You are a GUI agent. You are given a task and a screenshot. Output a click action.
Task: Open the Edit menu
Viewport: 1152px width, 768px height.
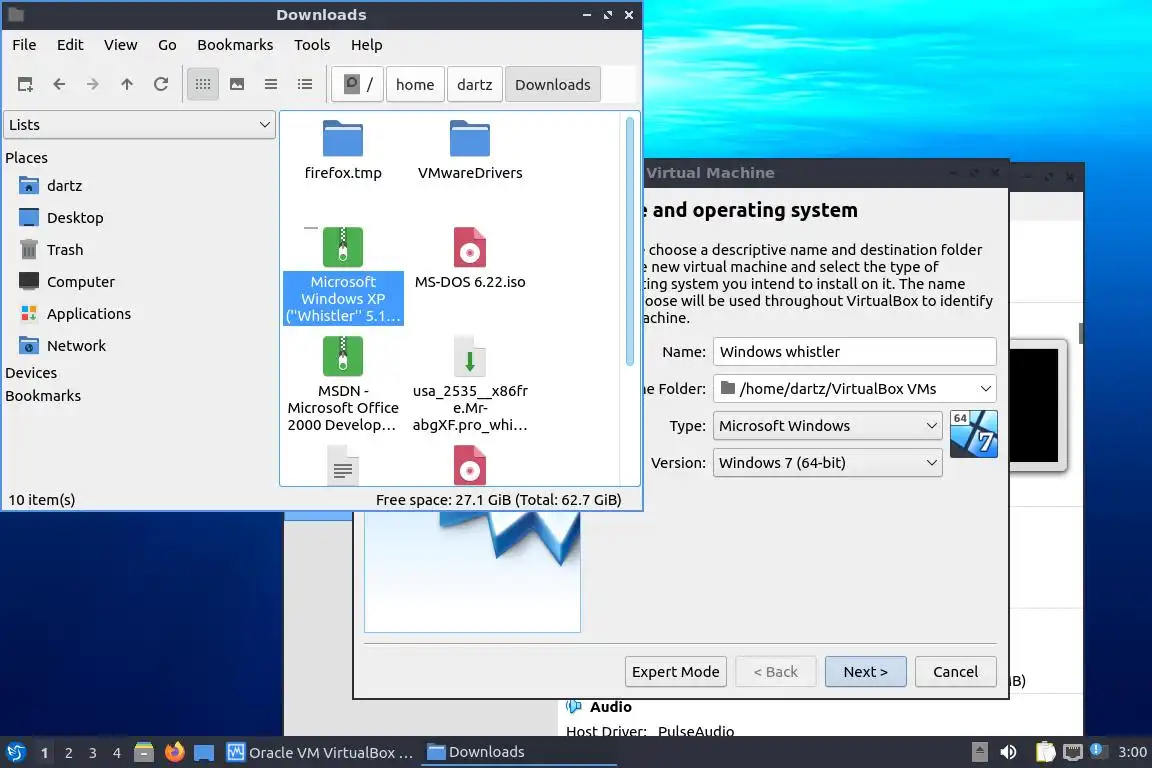tap(70, 45)
